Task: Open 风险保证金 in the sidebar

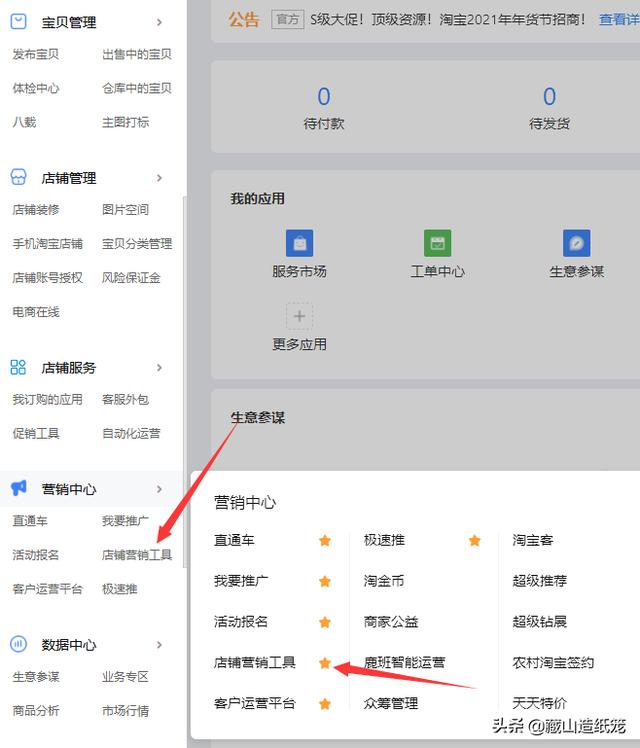Action: click(131, 278)
